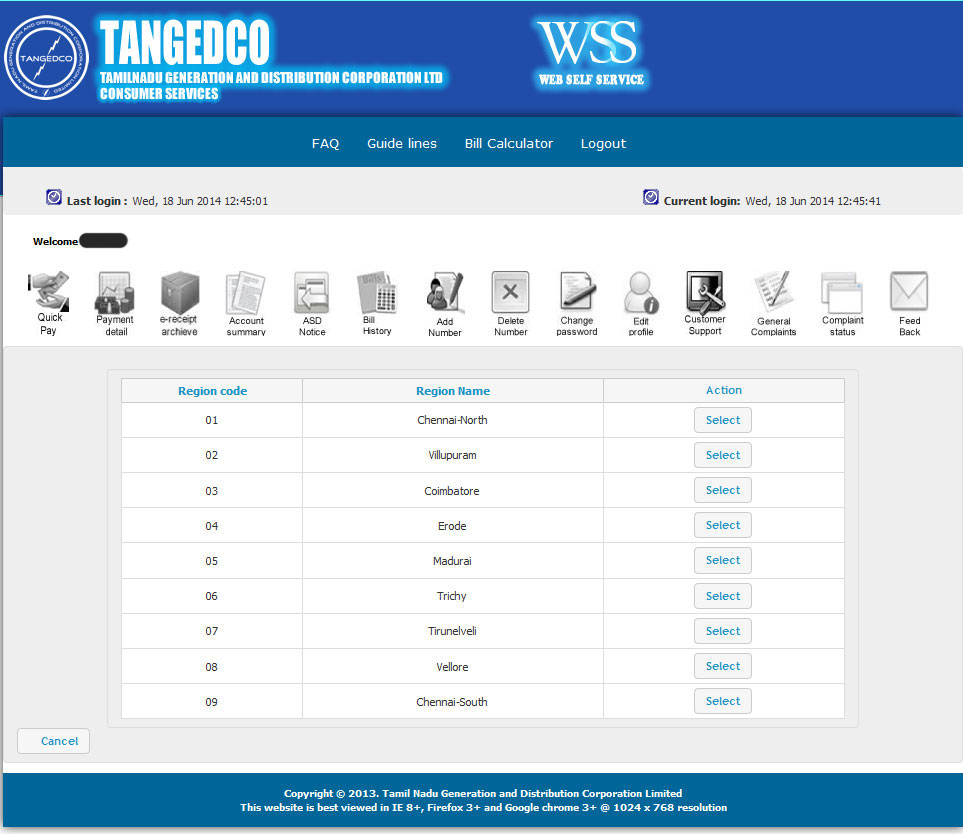Click the clock icon beside Current login
The width and height of the screenshot is (963, 834).
[x=651, y=197]
